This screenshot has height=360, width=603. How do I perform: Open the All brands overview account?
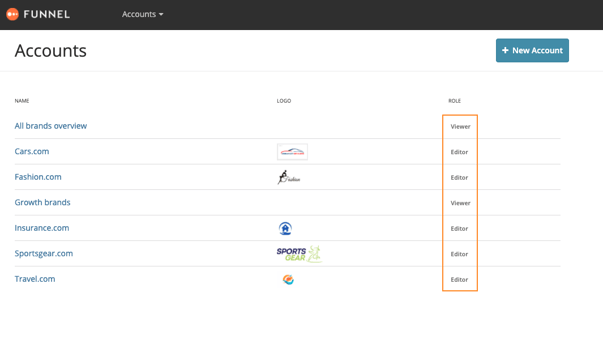pyautogui.click(x=51, y=126)
